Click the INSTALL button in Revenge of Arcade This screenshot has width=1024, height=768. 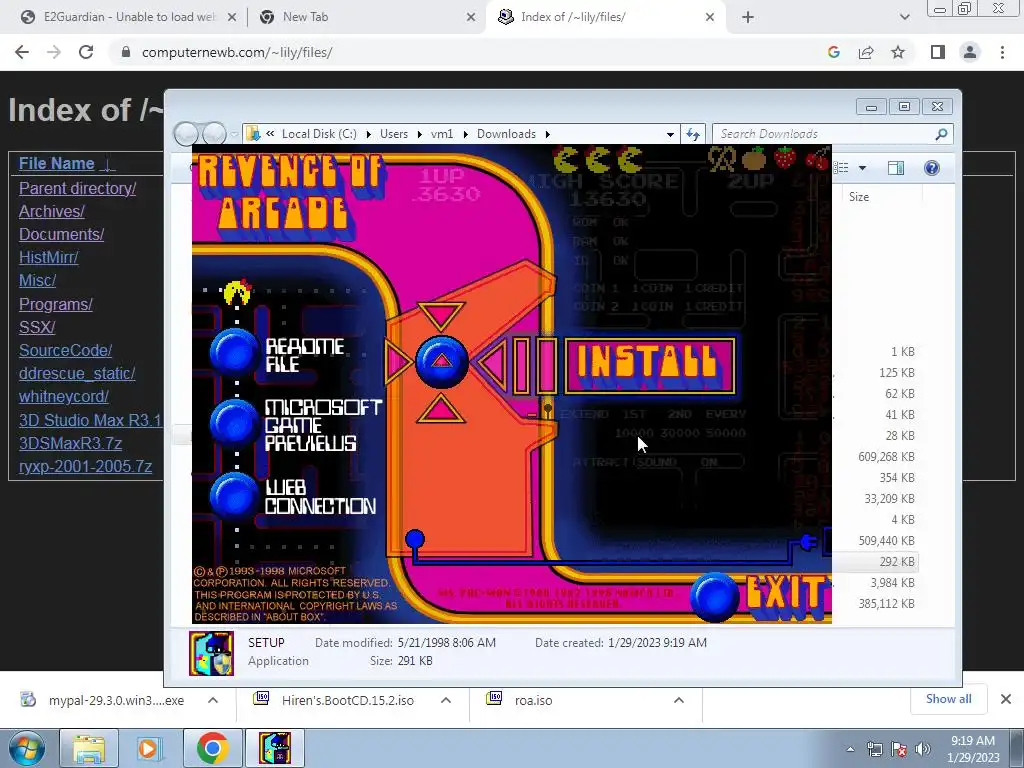pyautogui.click(x=650, y=366)
